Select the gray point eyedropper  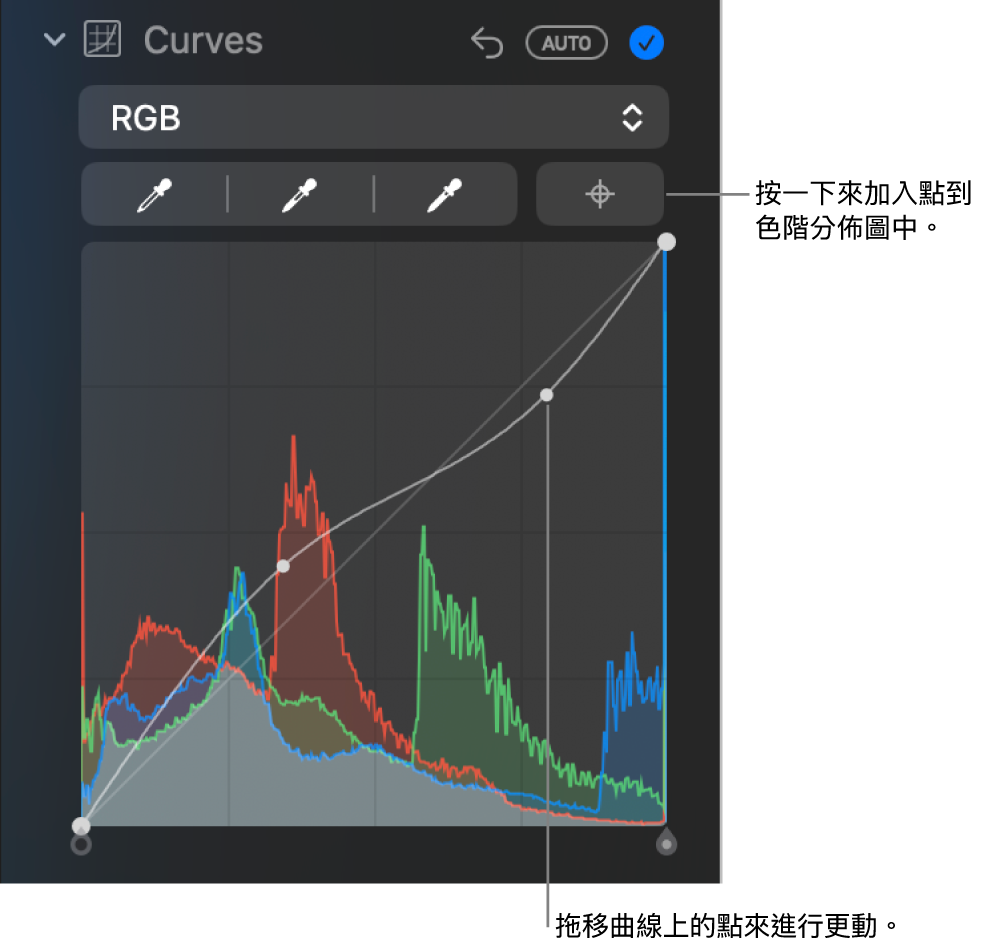[x=299, y=195]
